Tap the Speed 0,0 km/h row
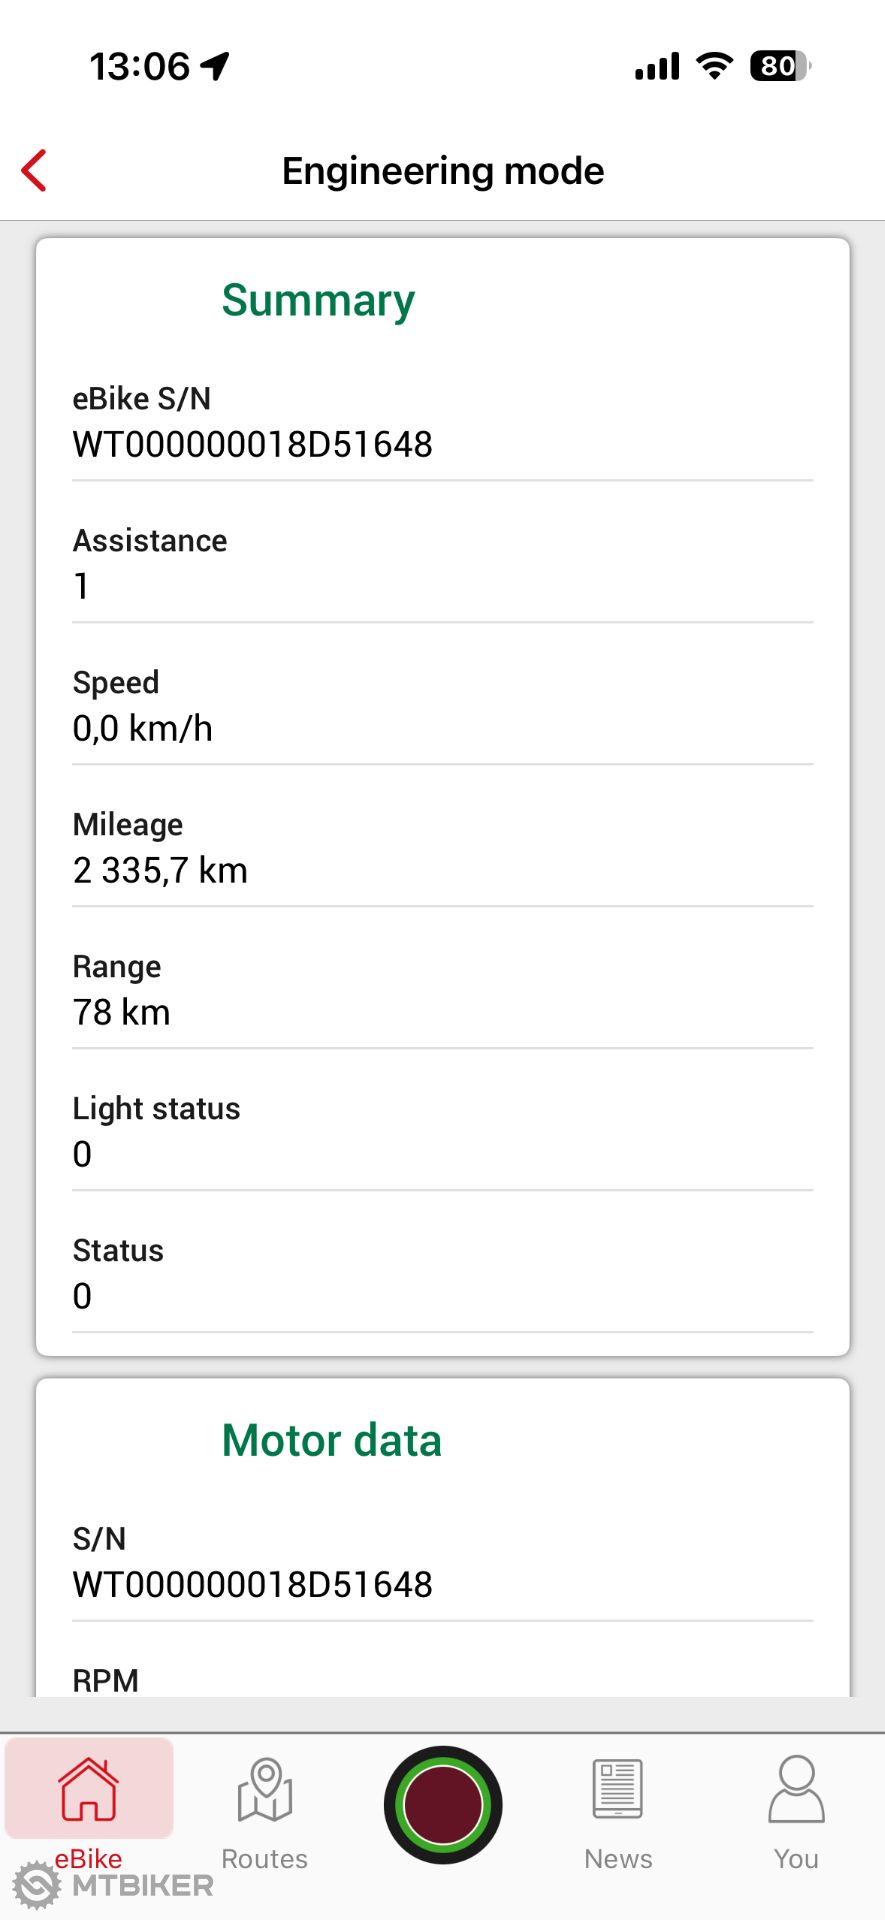 [442, 706]
